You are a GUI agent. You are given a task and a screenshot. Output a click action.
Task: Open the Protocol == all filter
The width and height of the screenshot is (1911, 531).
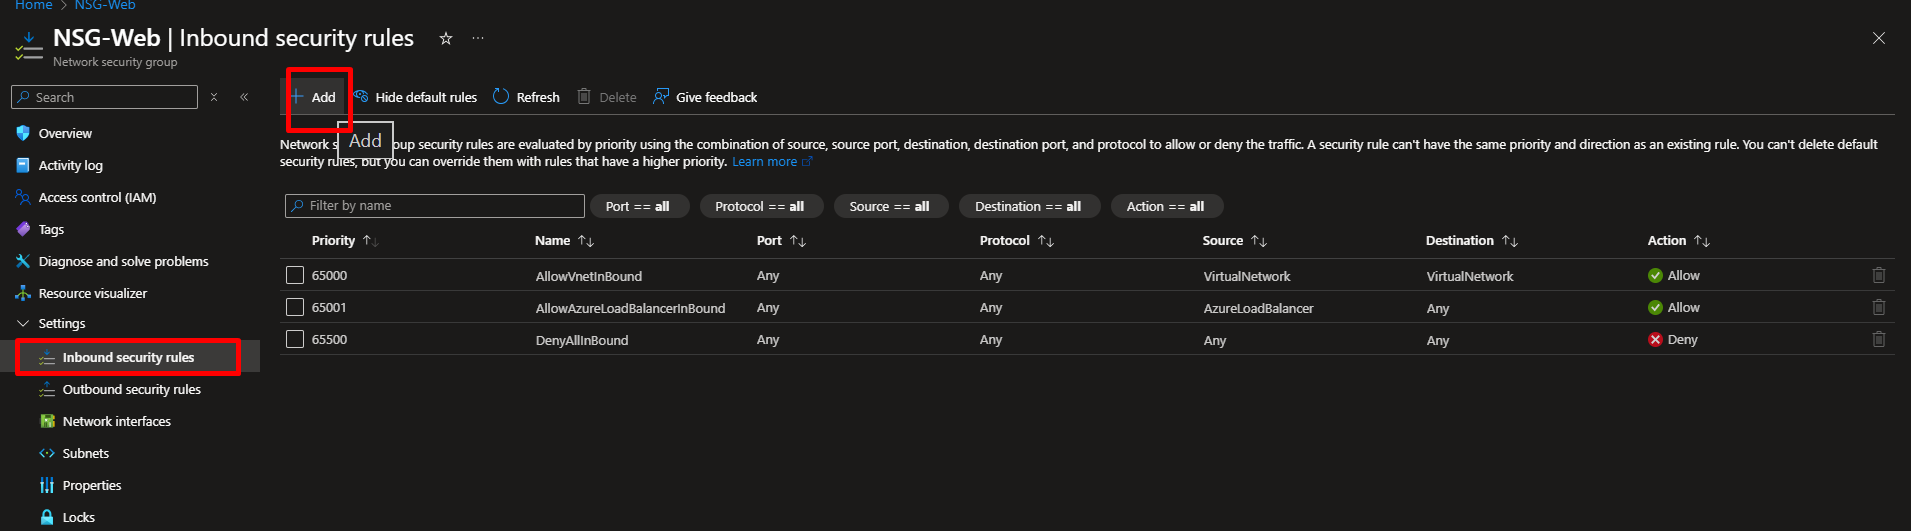pos(760,206)
